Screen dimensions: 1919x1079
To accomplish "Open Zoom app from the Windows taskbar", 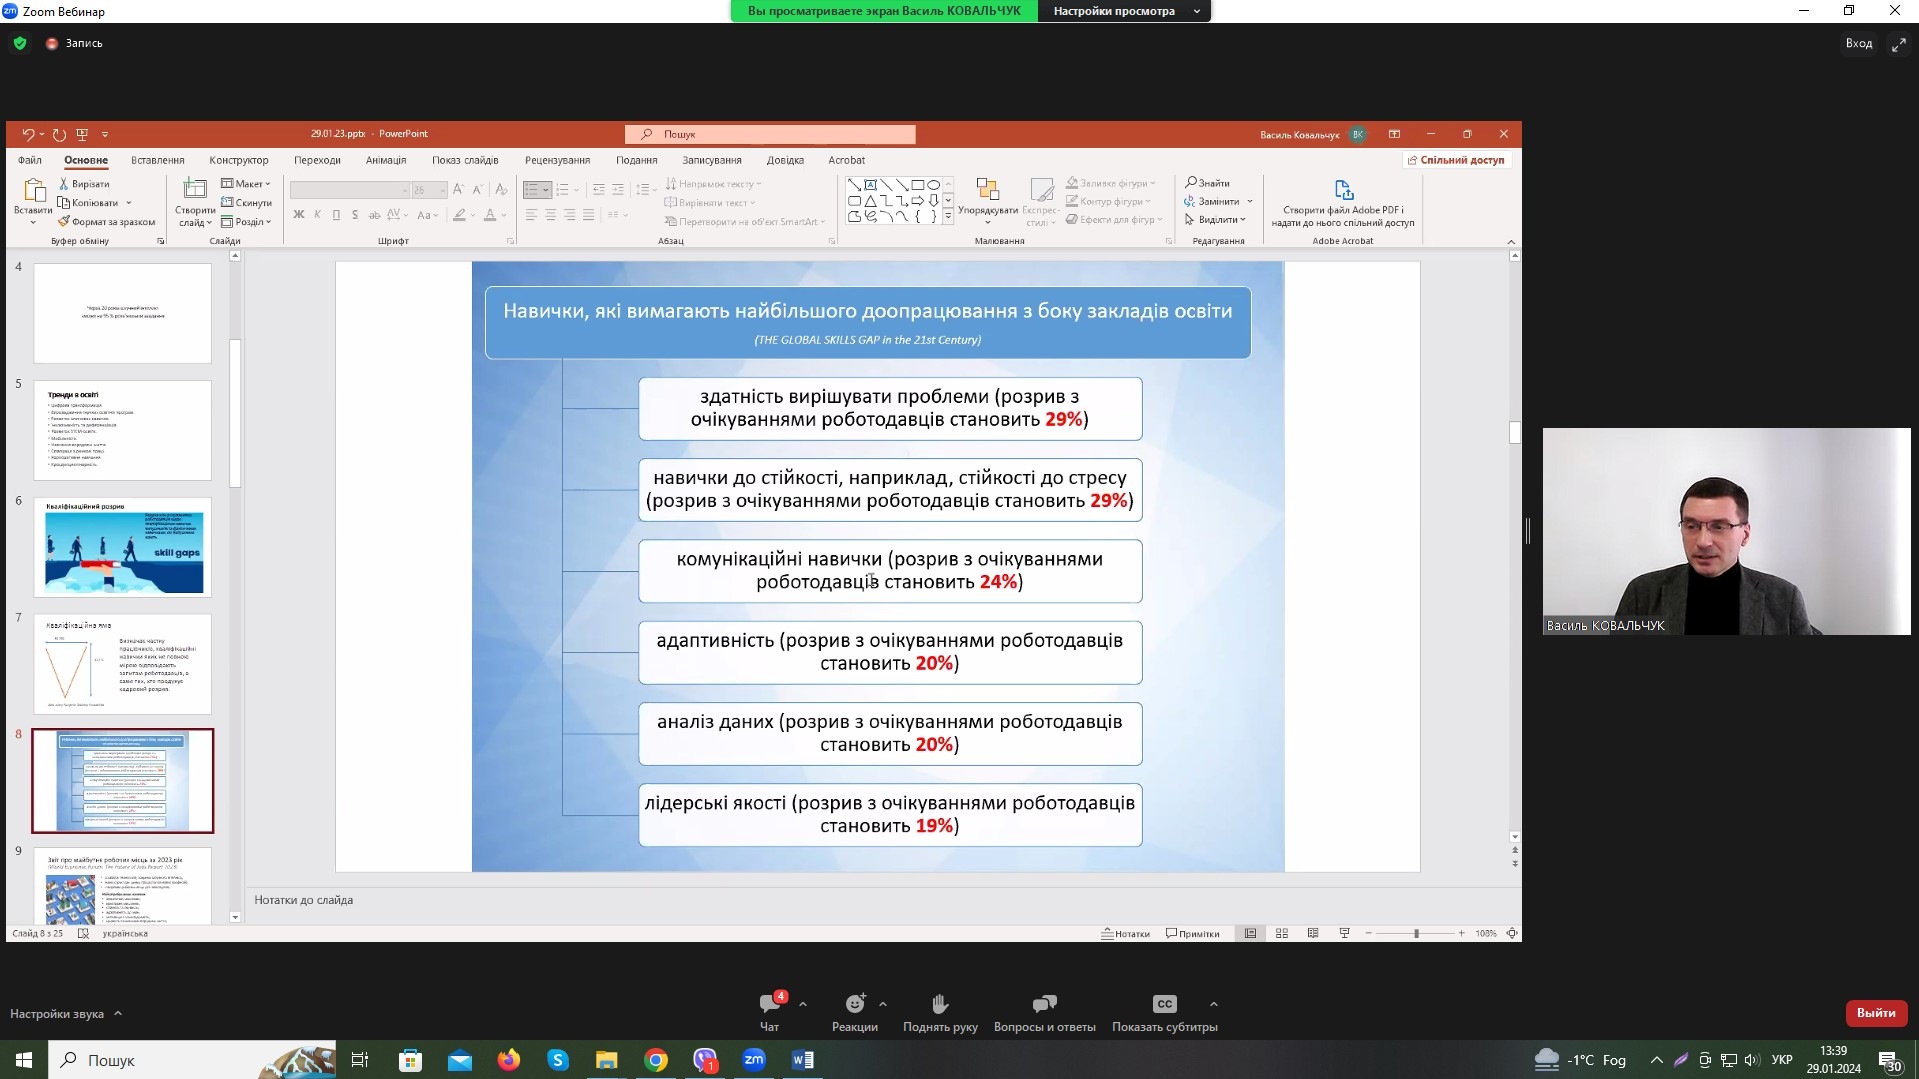I will point(754,1059).
